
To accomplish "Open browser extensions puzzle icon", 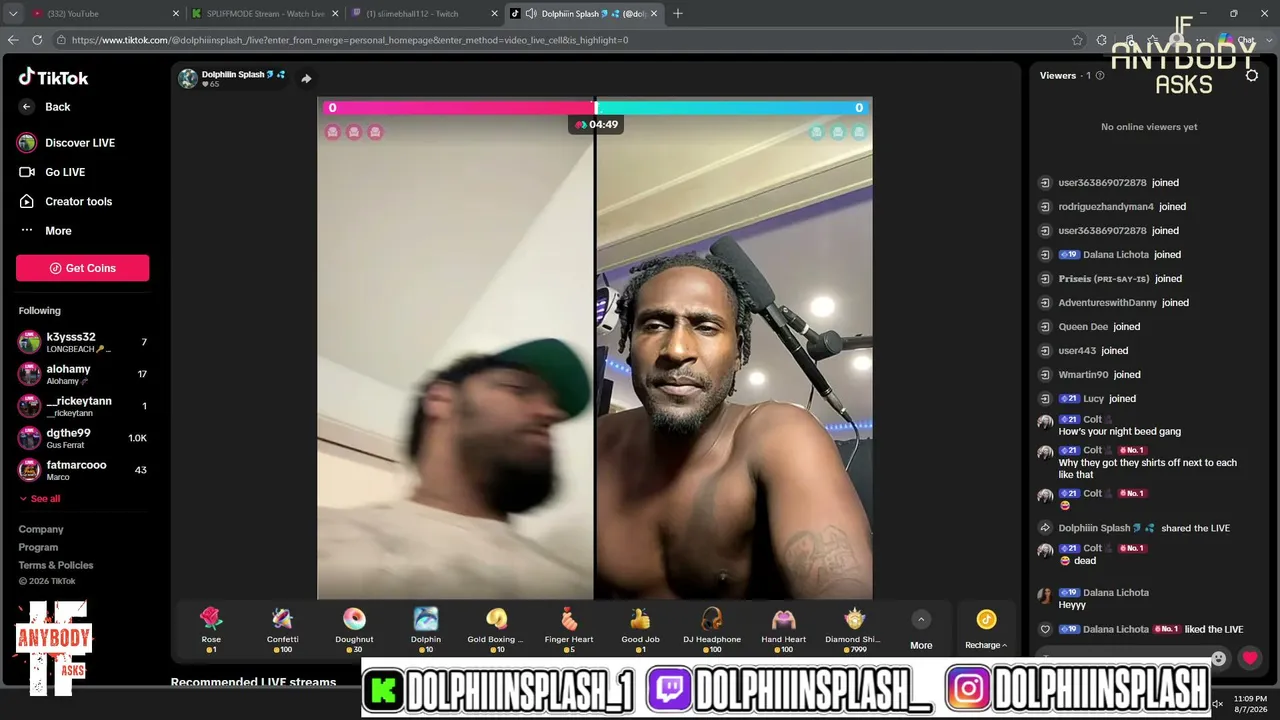I will pyautogui.click(x=1102, y=40).
